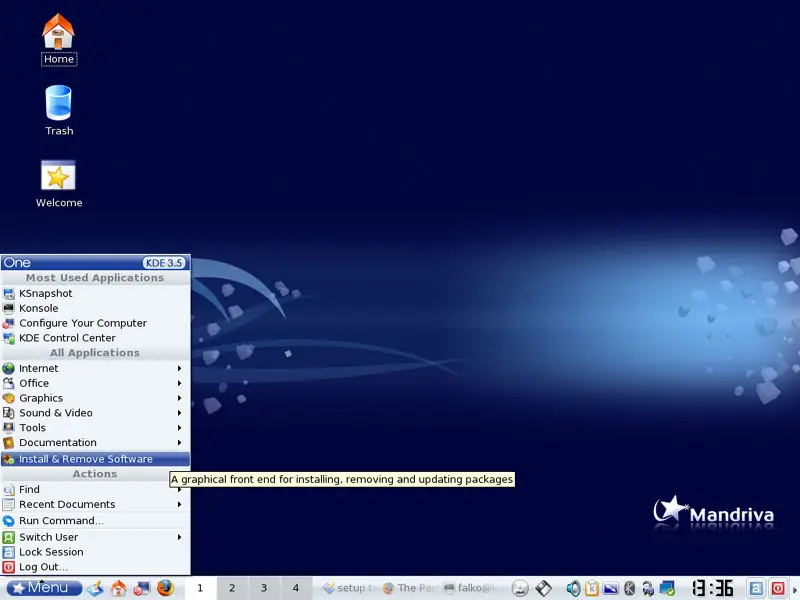This screenshot has height=600, width=800.
Task: Launch Konsole from the menu
Action: click(x=95, y=308)
